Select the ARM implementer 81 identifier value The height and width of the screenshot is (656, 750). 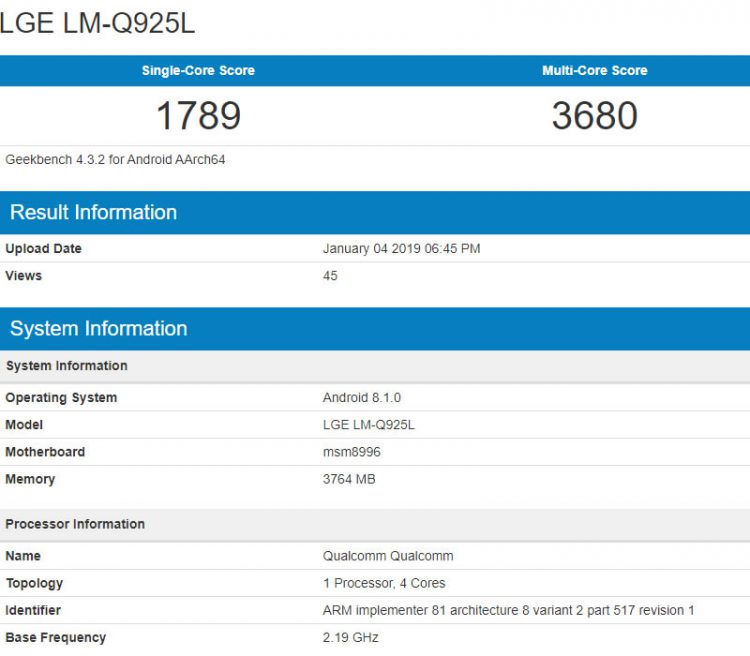click(508, 611)
